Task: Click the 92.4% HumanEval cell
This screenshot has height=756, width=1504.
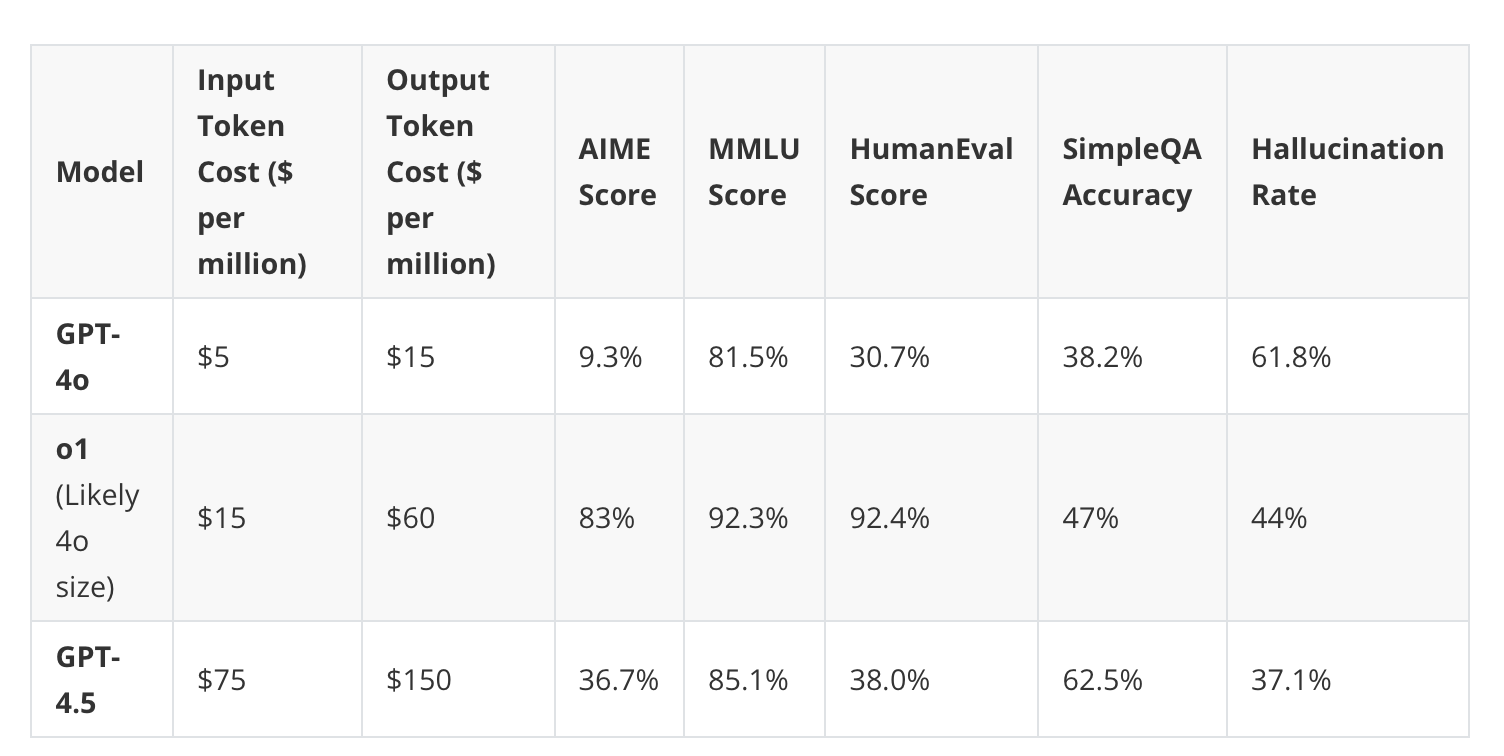Action: (889, 518)
